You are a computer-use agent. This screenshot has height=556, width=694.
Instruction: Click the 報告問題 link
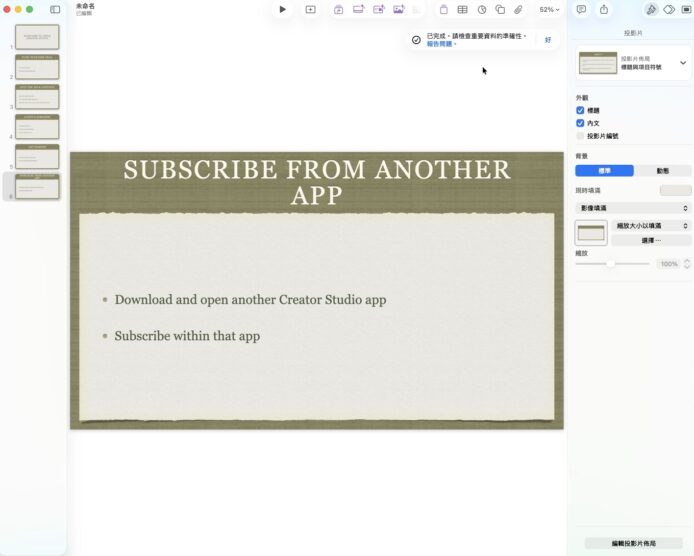click(x=440, y=44)
